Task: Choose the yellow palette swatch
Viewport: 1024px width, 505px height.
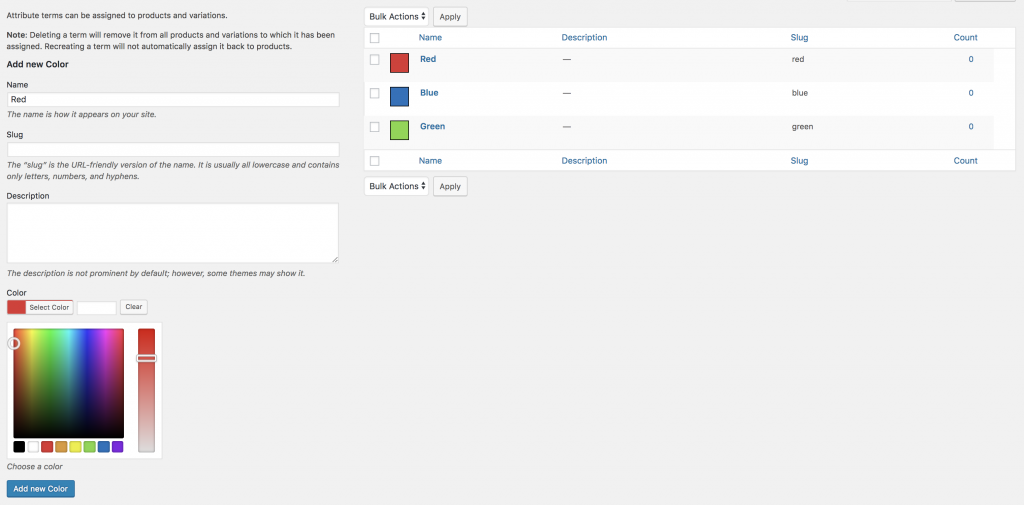Action: tap(75, 447)
